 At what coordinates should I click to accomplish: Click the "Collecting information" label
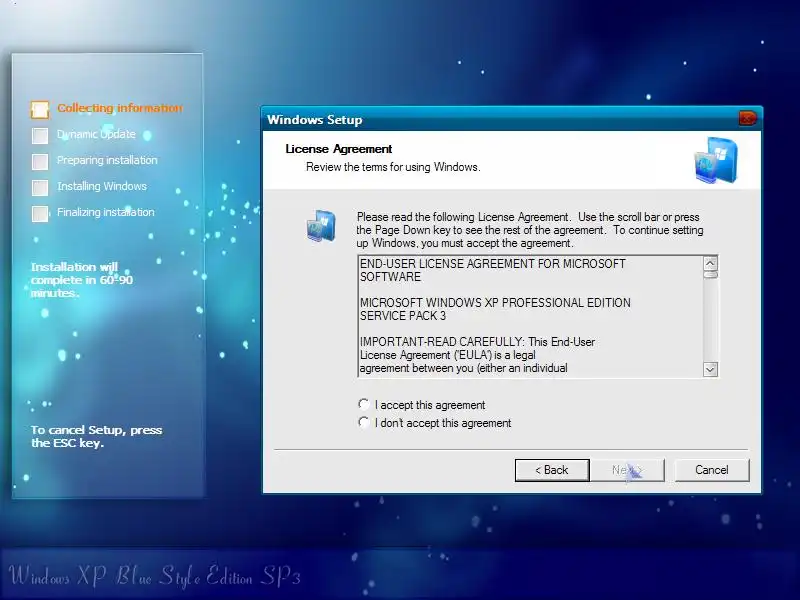[x=120, y=108]
